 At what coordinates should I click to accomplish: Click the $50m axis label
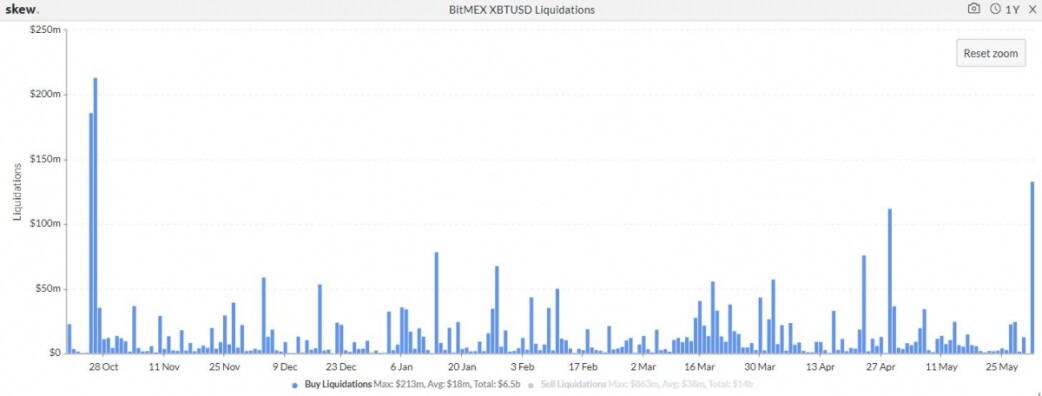(x=49, y=289)
